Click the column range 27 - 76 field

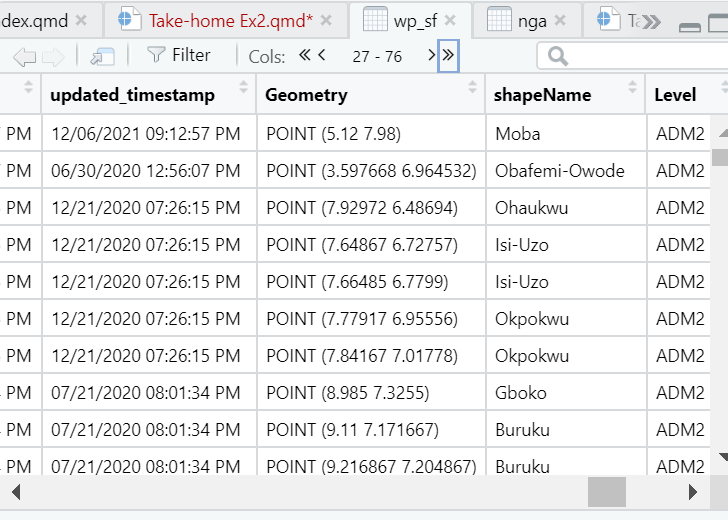(377, 57)
